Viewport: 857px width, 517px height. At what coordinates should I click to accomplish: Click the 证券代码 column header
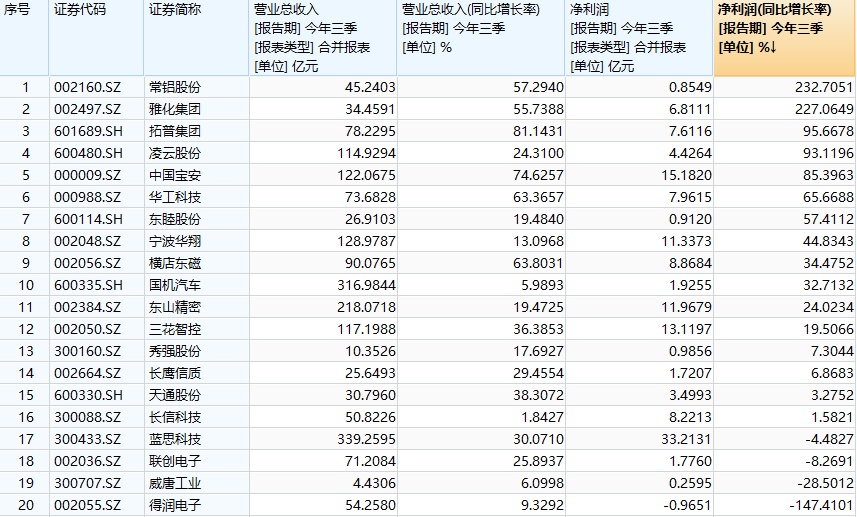tap(96, 38)
